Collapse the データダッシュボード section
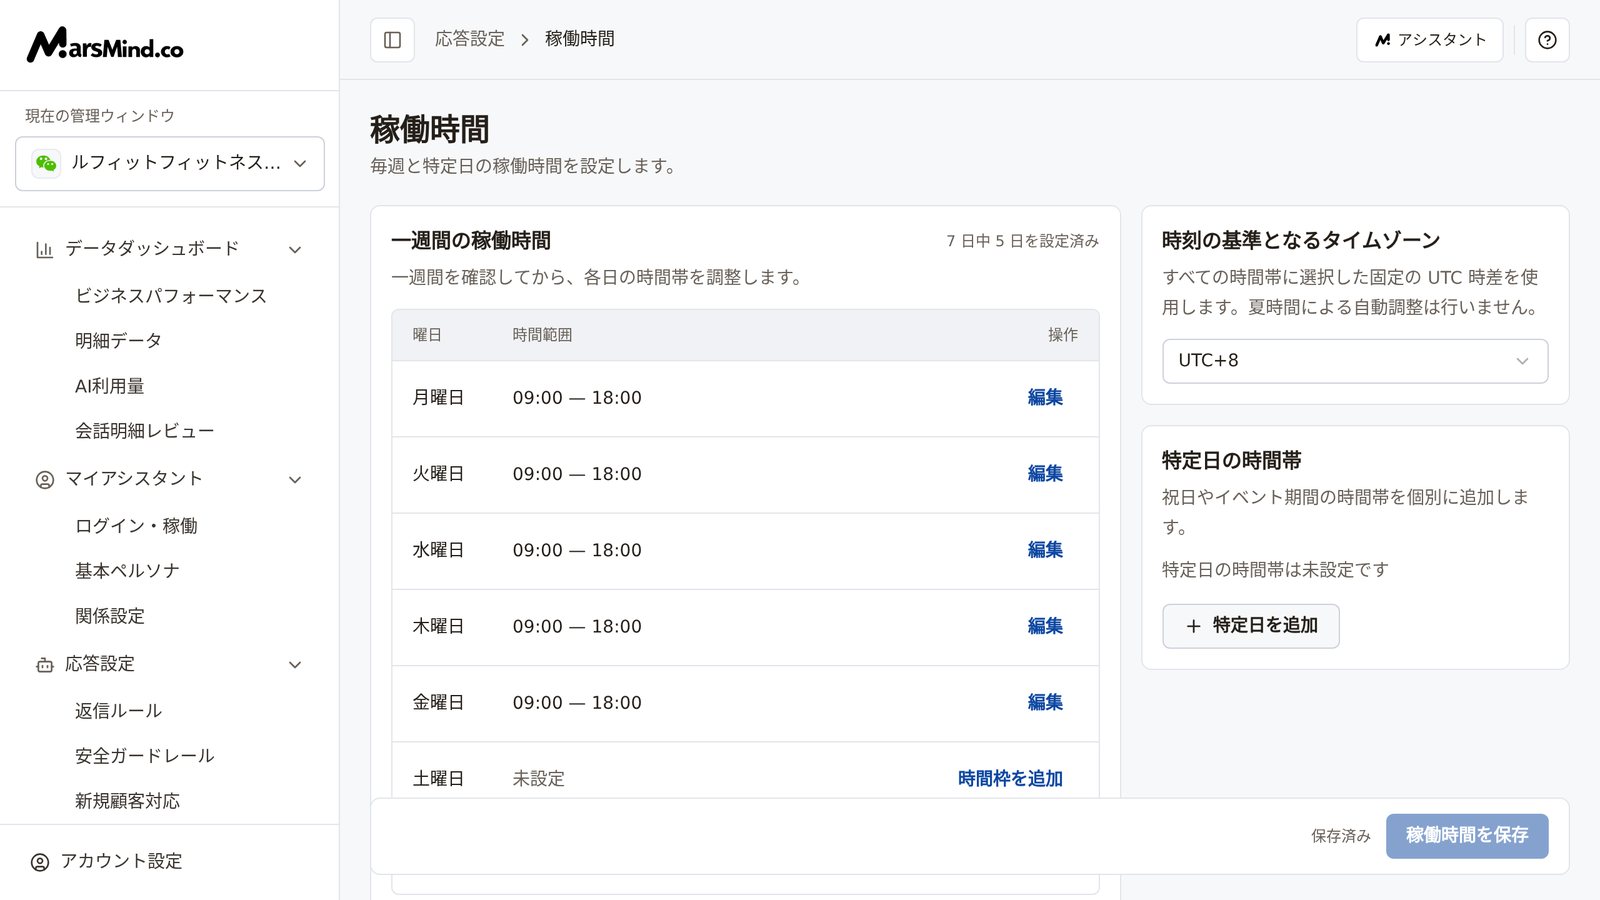This screenshot has height=900, width=1600. [x=295, y=249]
